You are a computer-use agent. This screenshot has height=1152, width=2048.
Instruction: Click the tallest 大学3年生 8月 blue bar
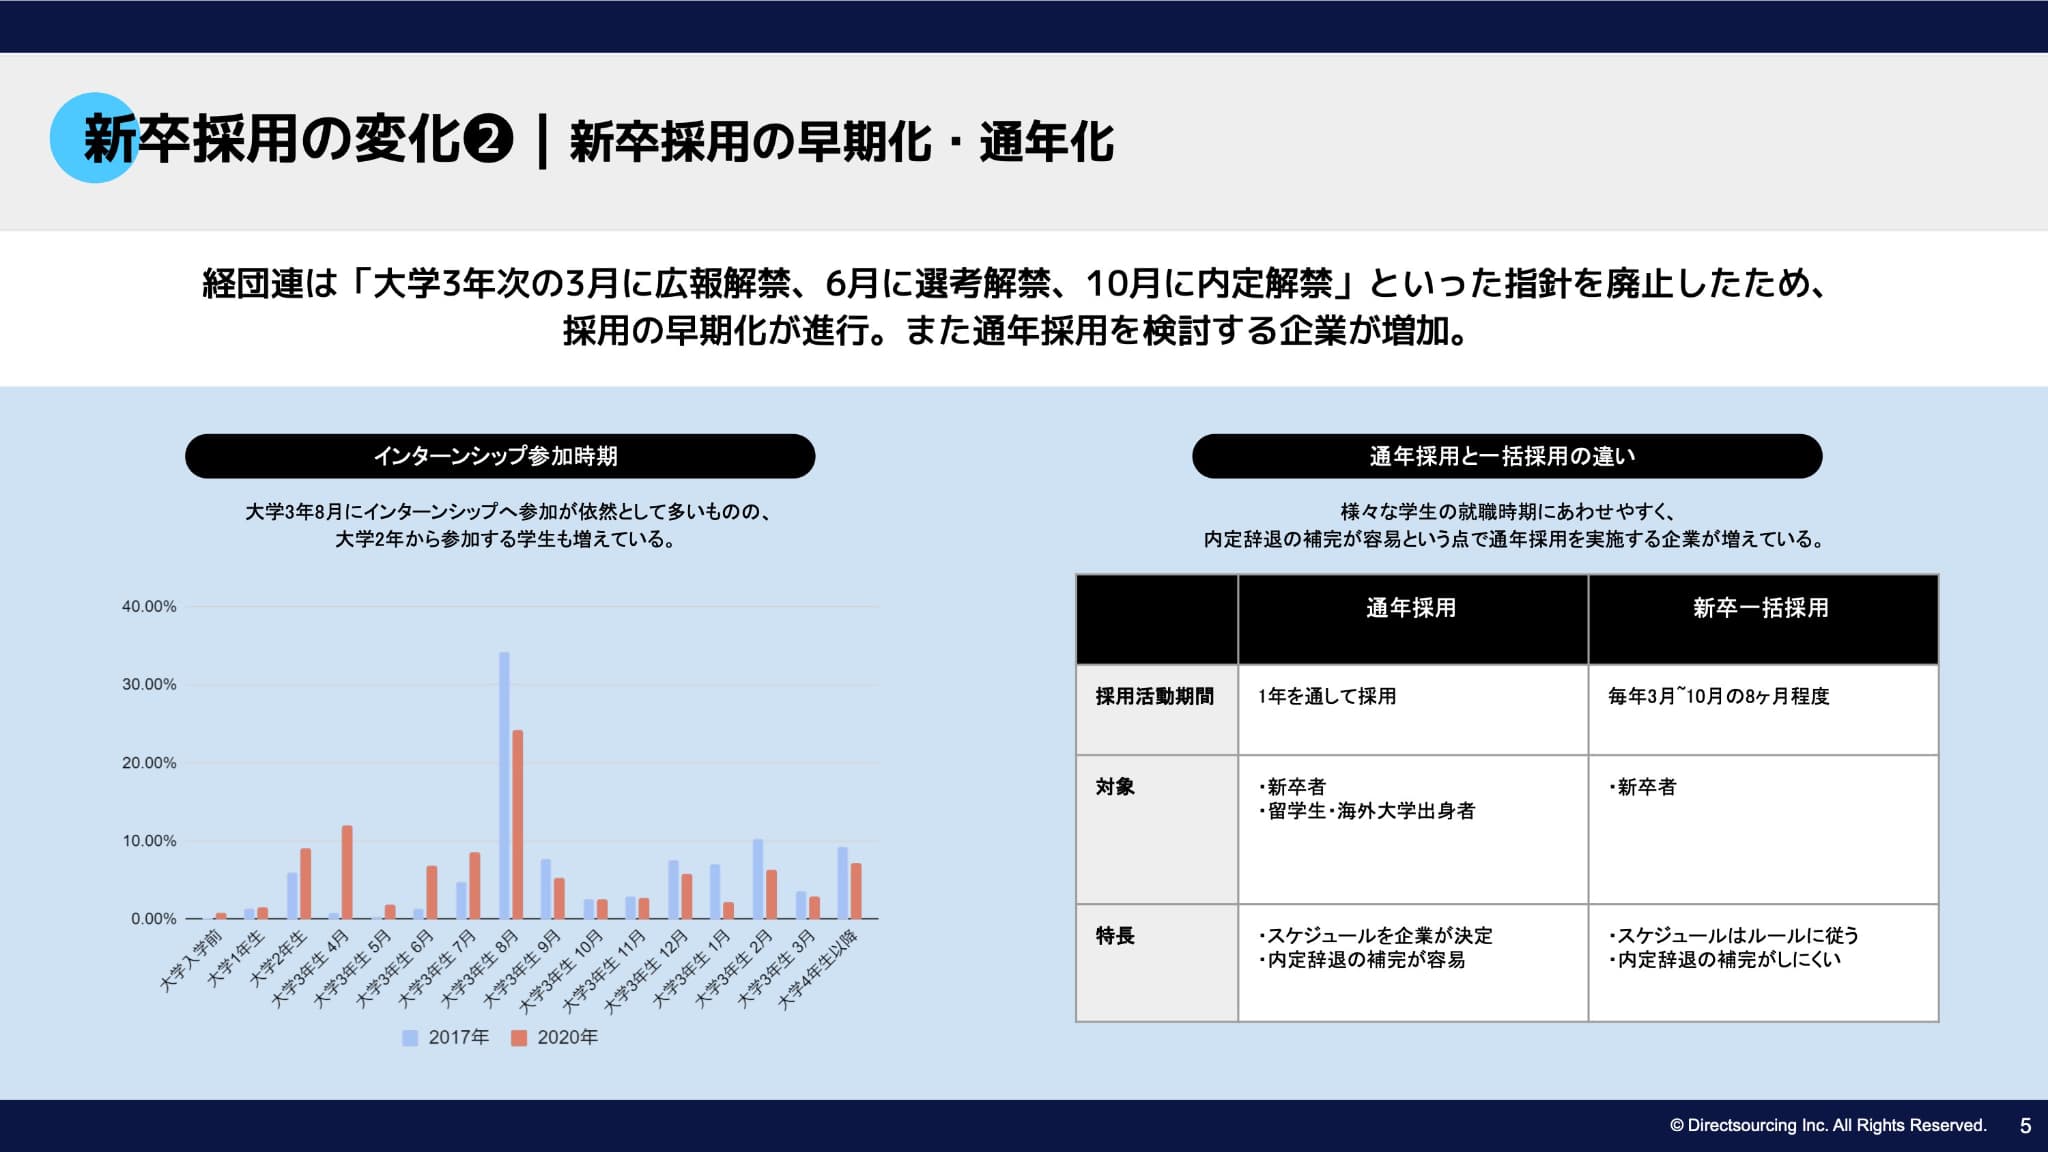(x=504, y=785)
